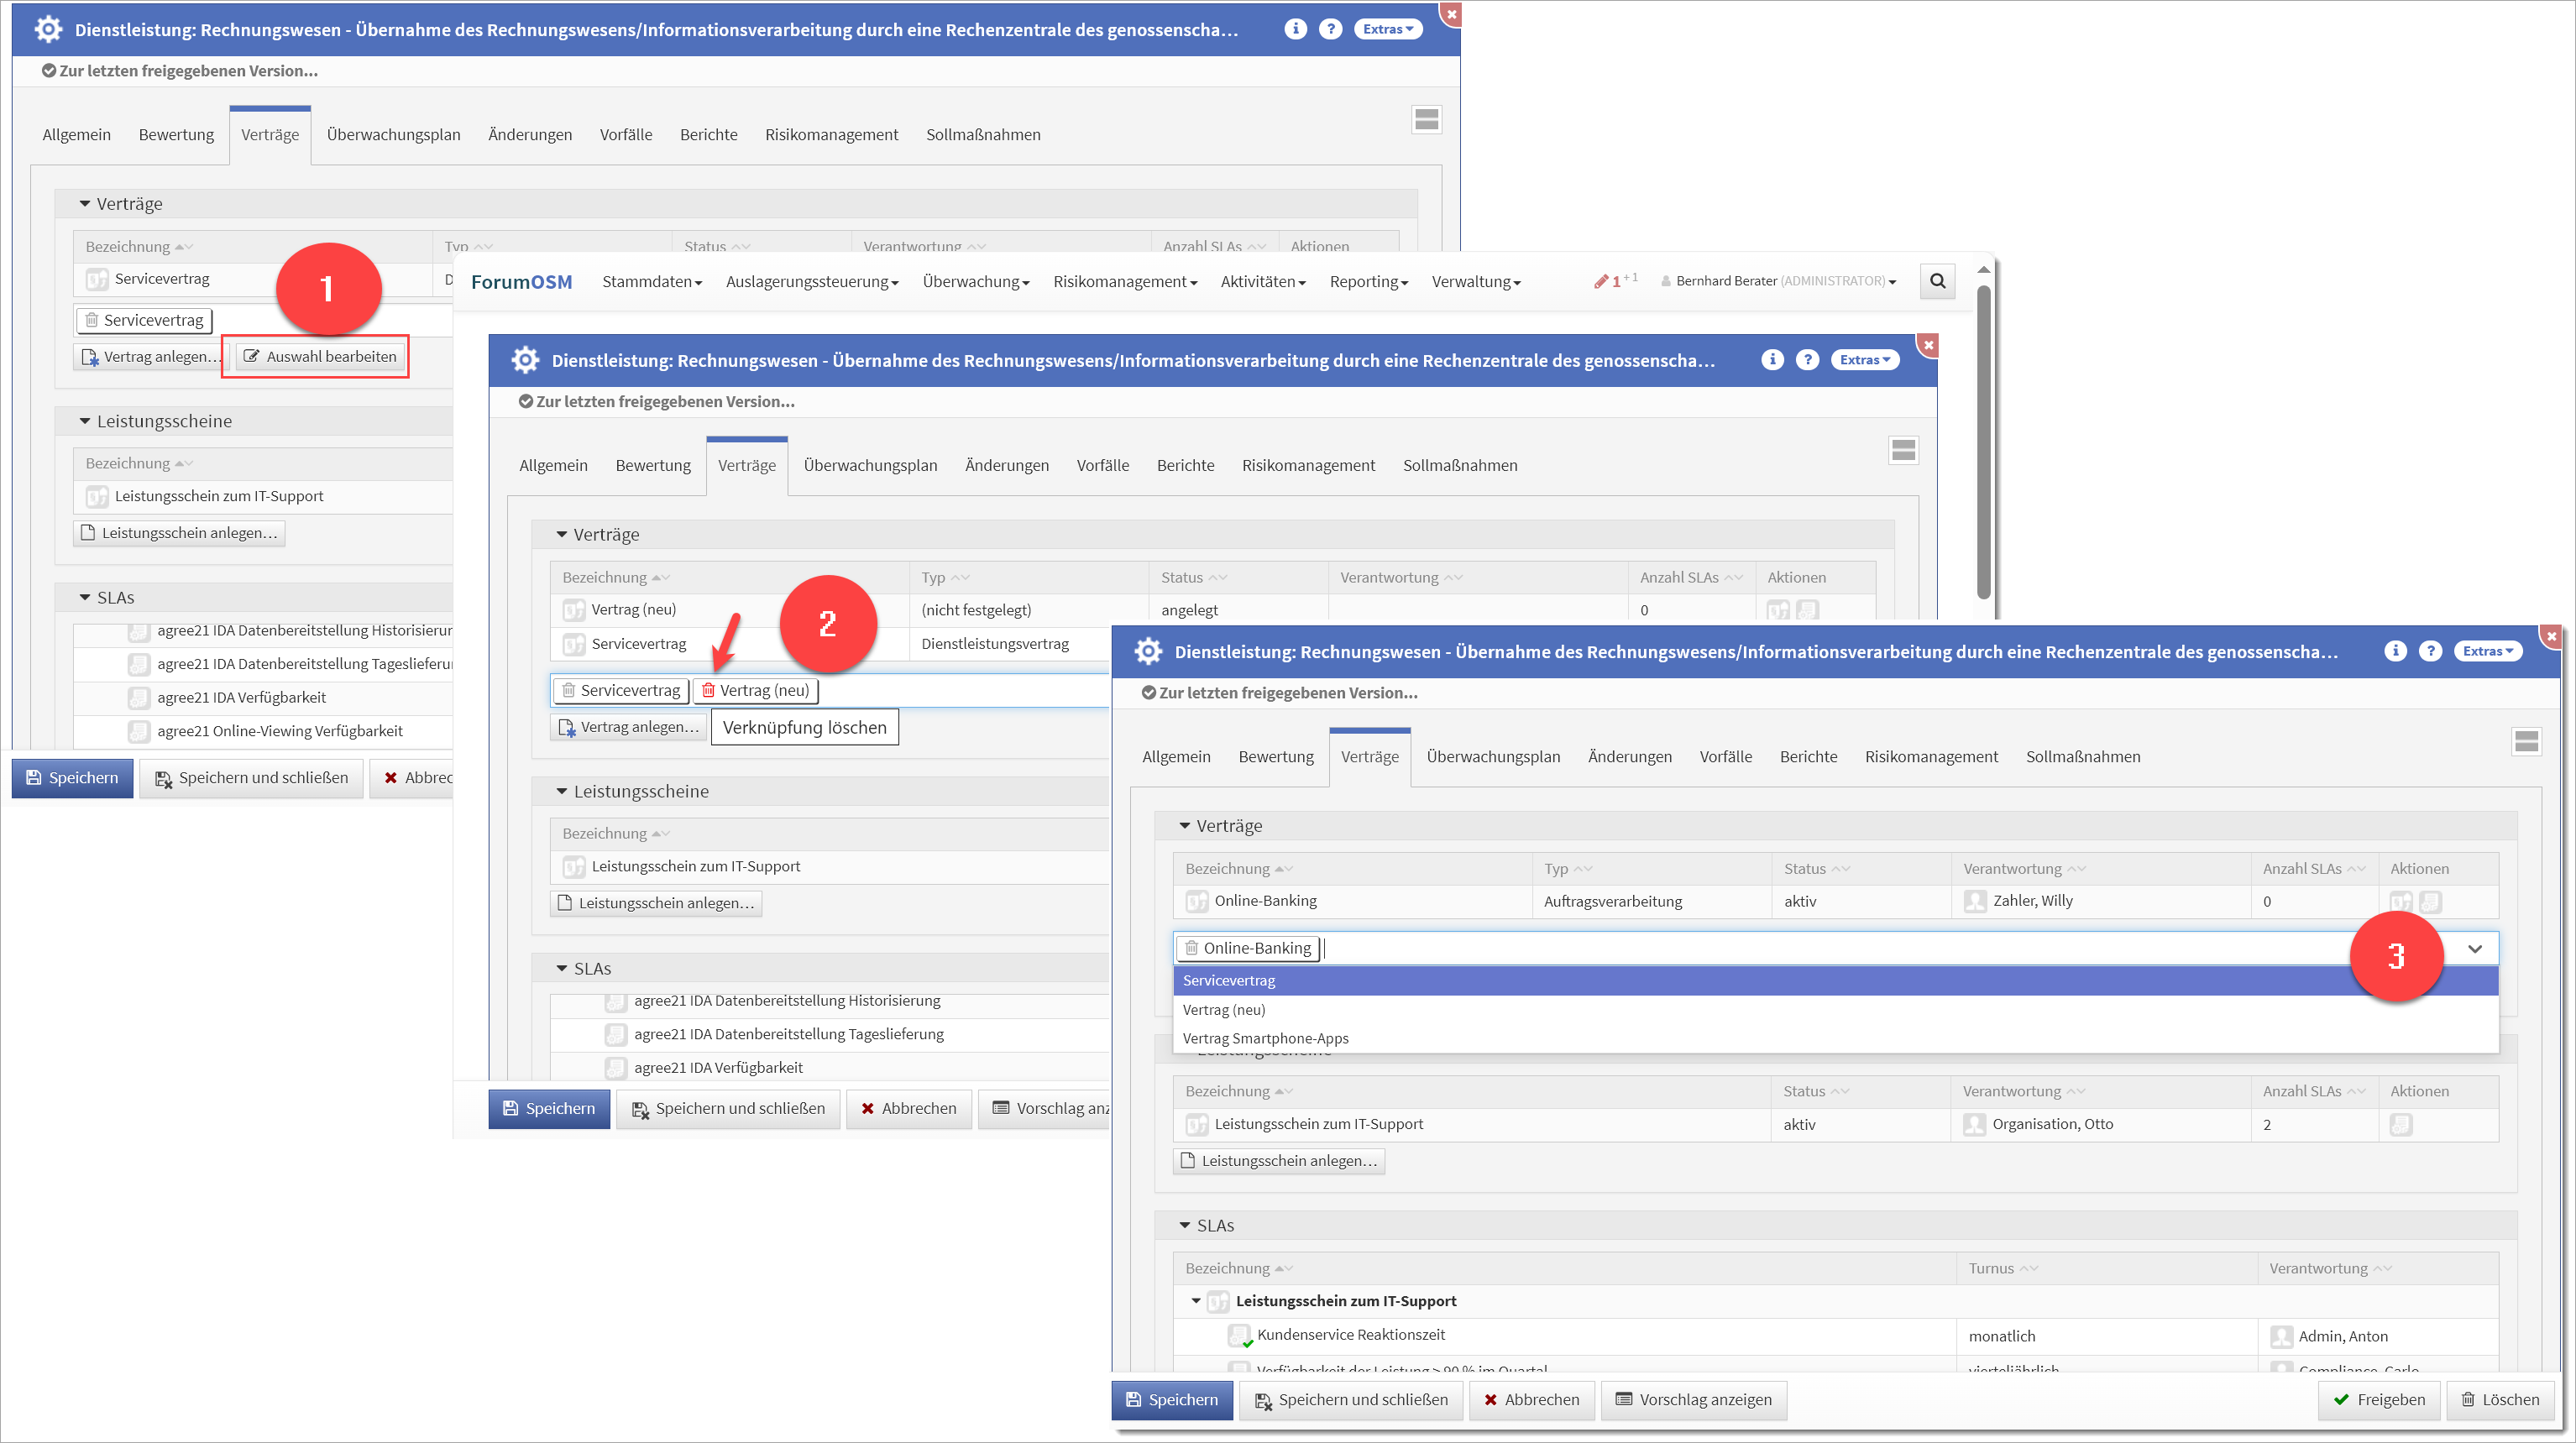The height and width of the screenshot is (1443, 2576).
Task: Open the Risikomanagement tab in top-left window
Action: (x=831, y=135)
